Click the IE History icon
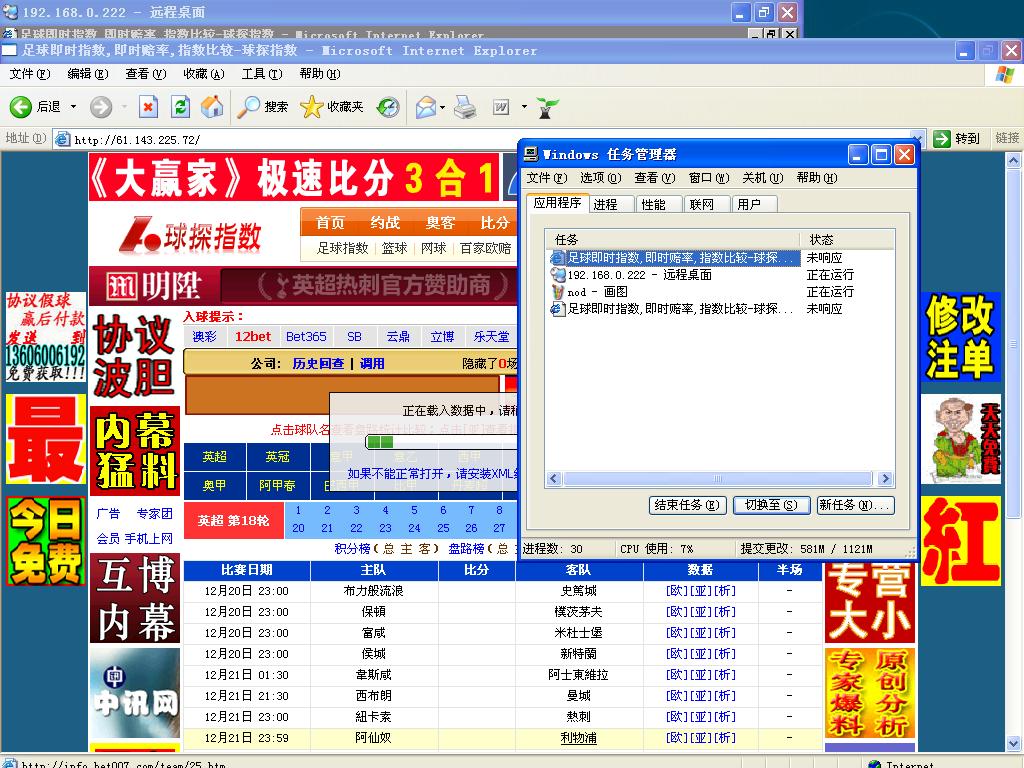The height and width of the screenshot is (768, 1024). [388, 107]
